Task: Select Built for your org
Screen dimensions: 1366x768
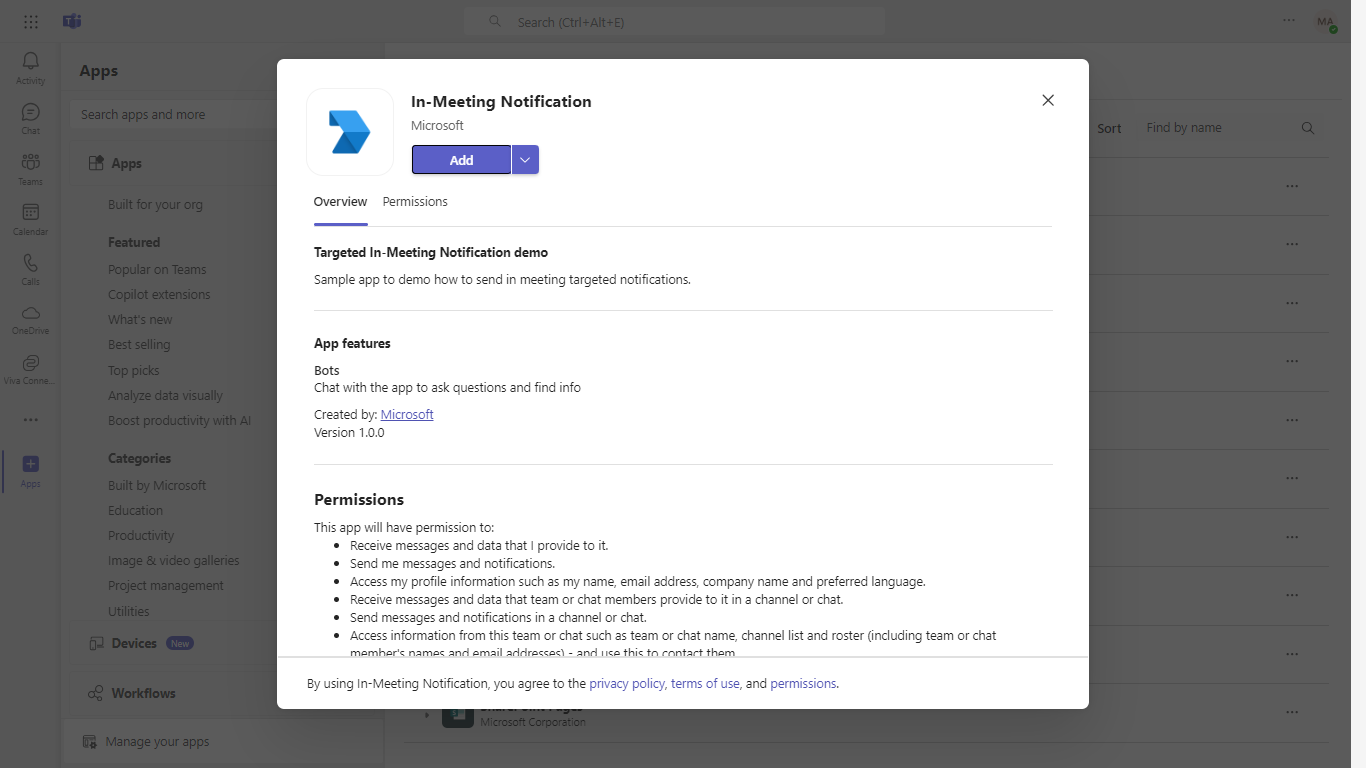Action: tap(155, 205)
